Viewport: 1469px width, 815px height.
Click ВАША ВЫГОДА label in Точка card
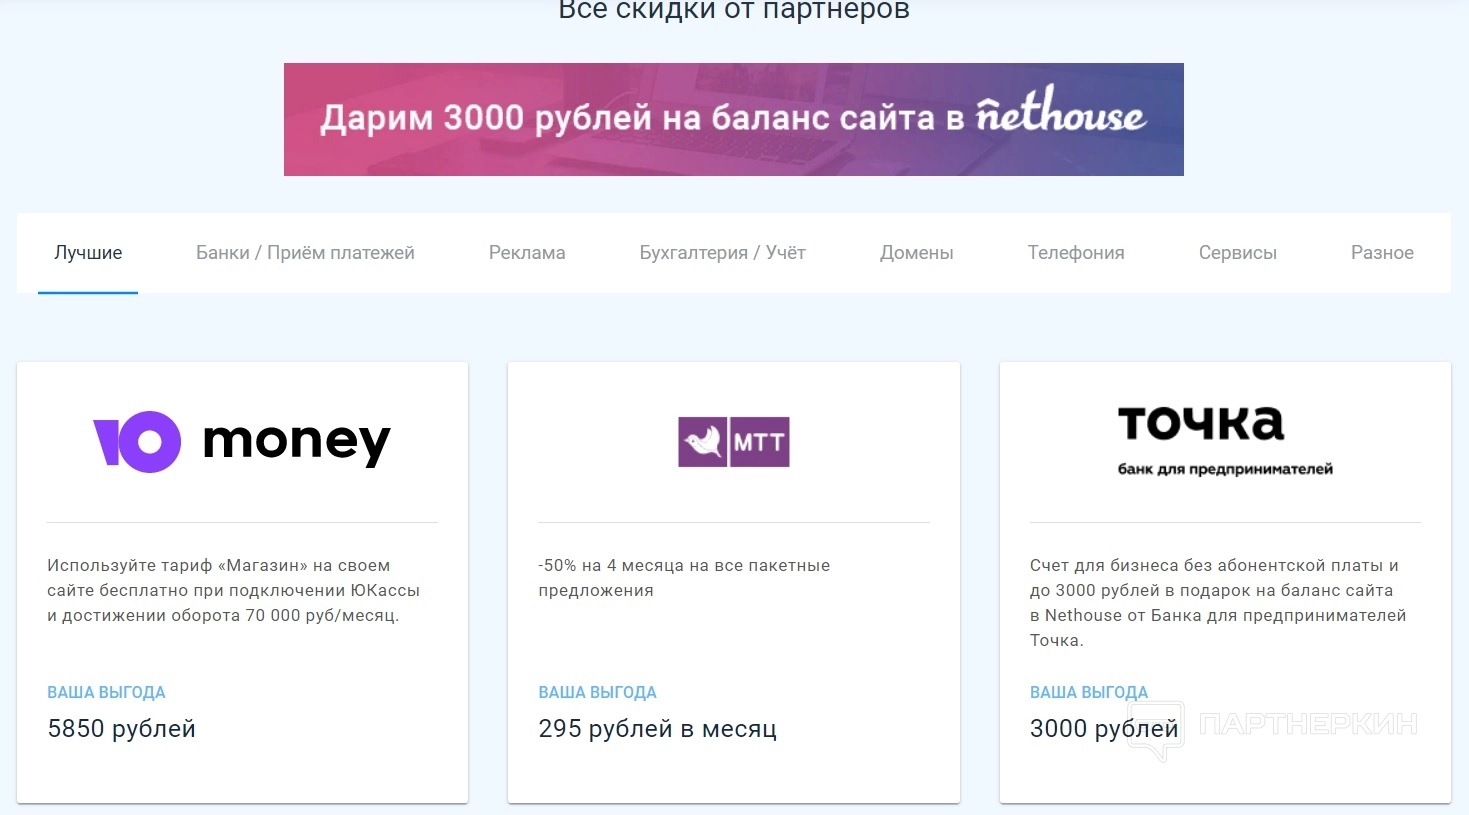click(x=1089, y=692)
